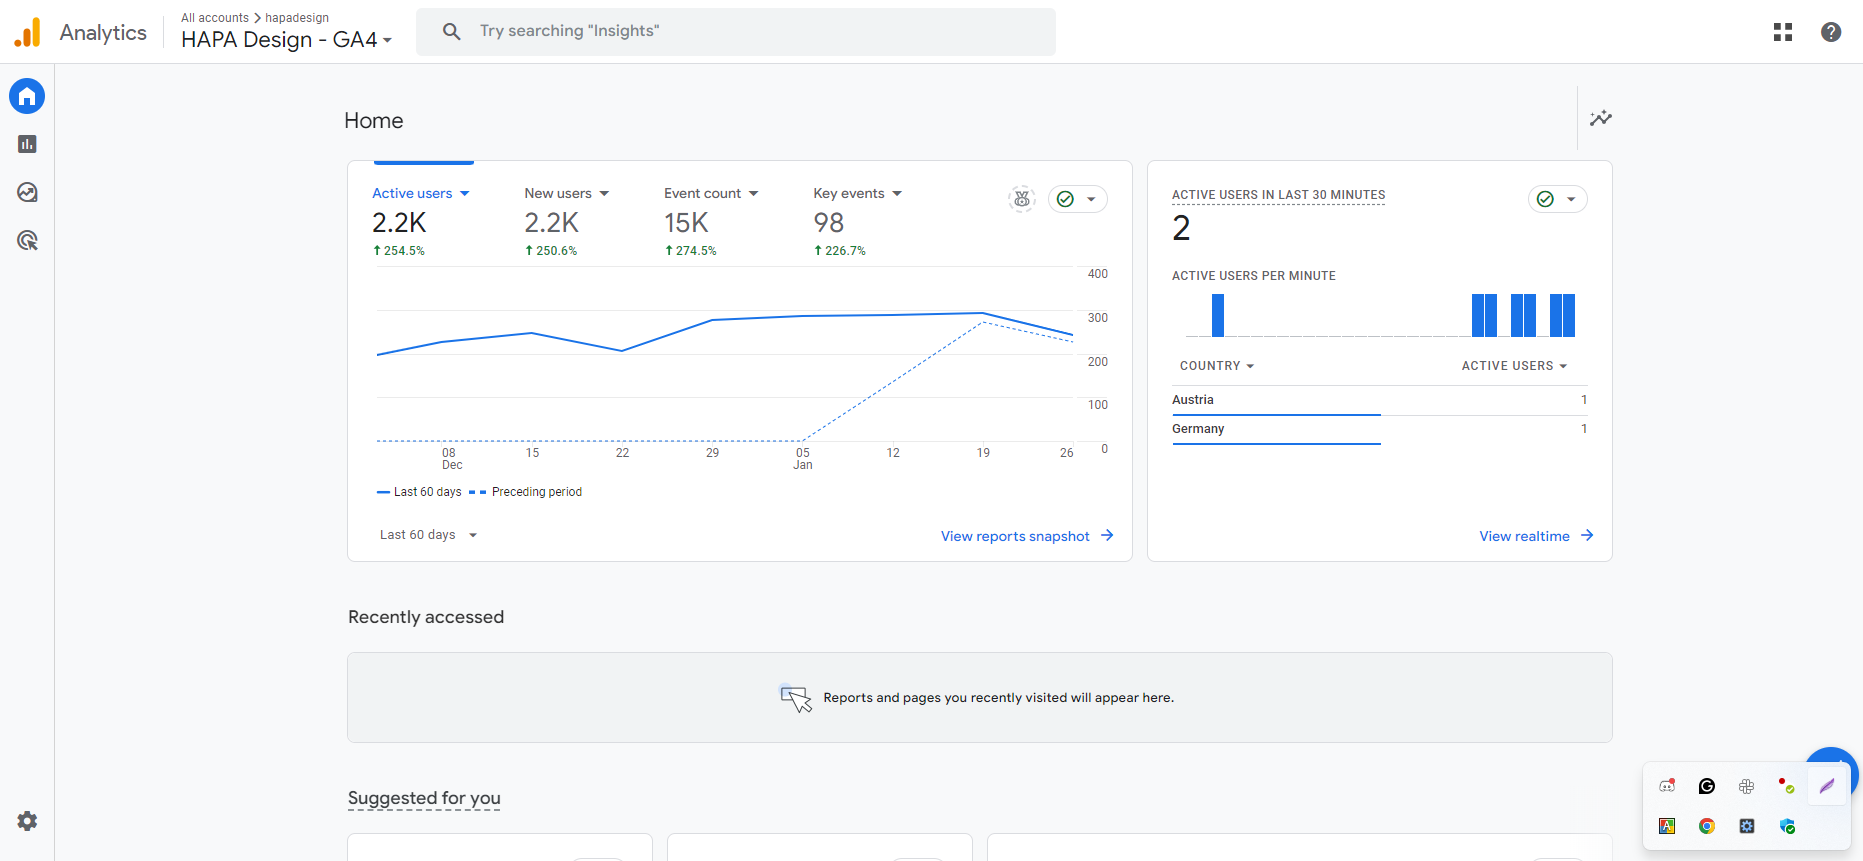Viewport: 1863px width, 861px height.
Task: Click the Last 60 days legend entry
Action: (419, 492)
